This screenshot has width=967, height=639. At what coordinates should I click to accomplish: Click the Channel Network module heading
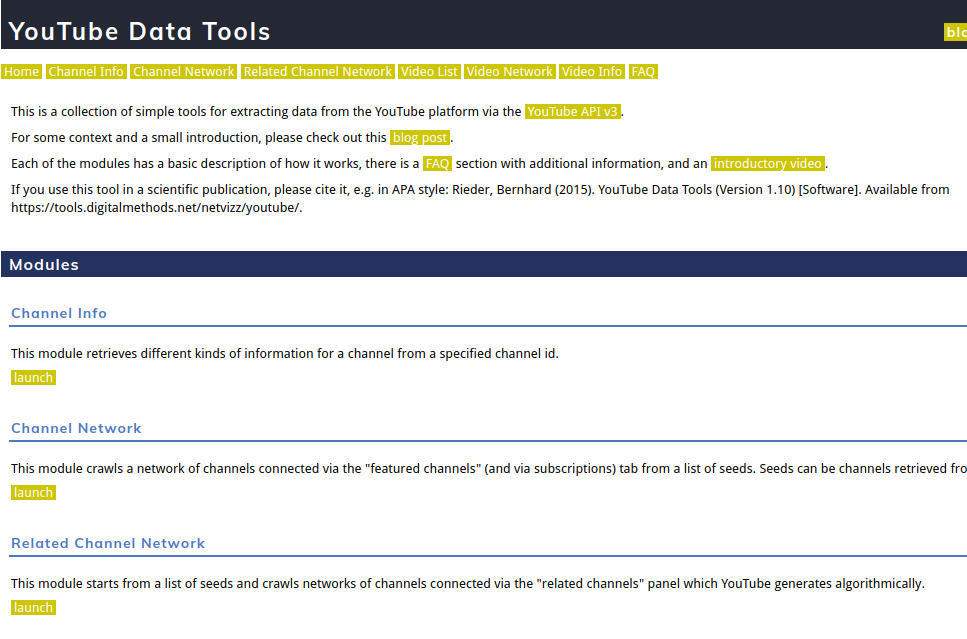[76, 428]
